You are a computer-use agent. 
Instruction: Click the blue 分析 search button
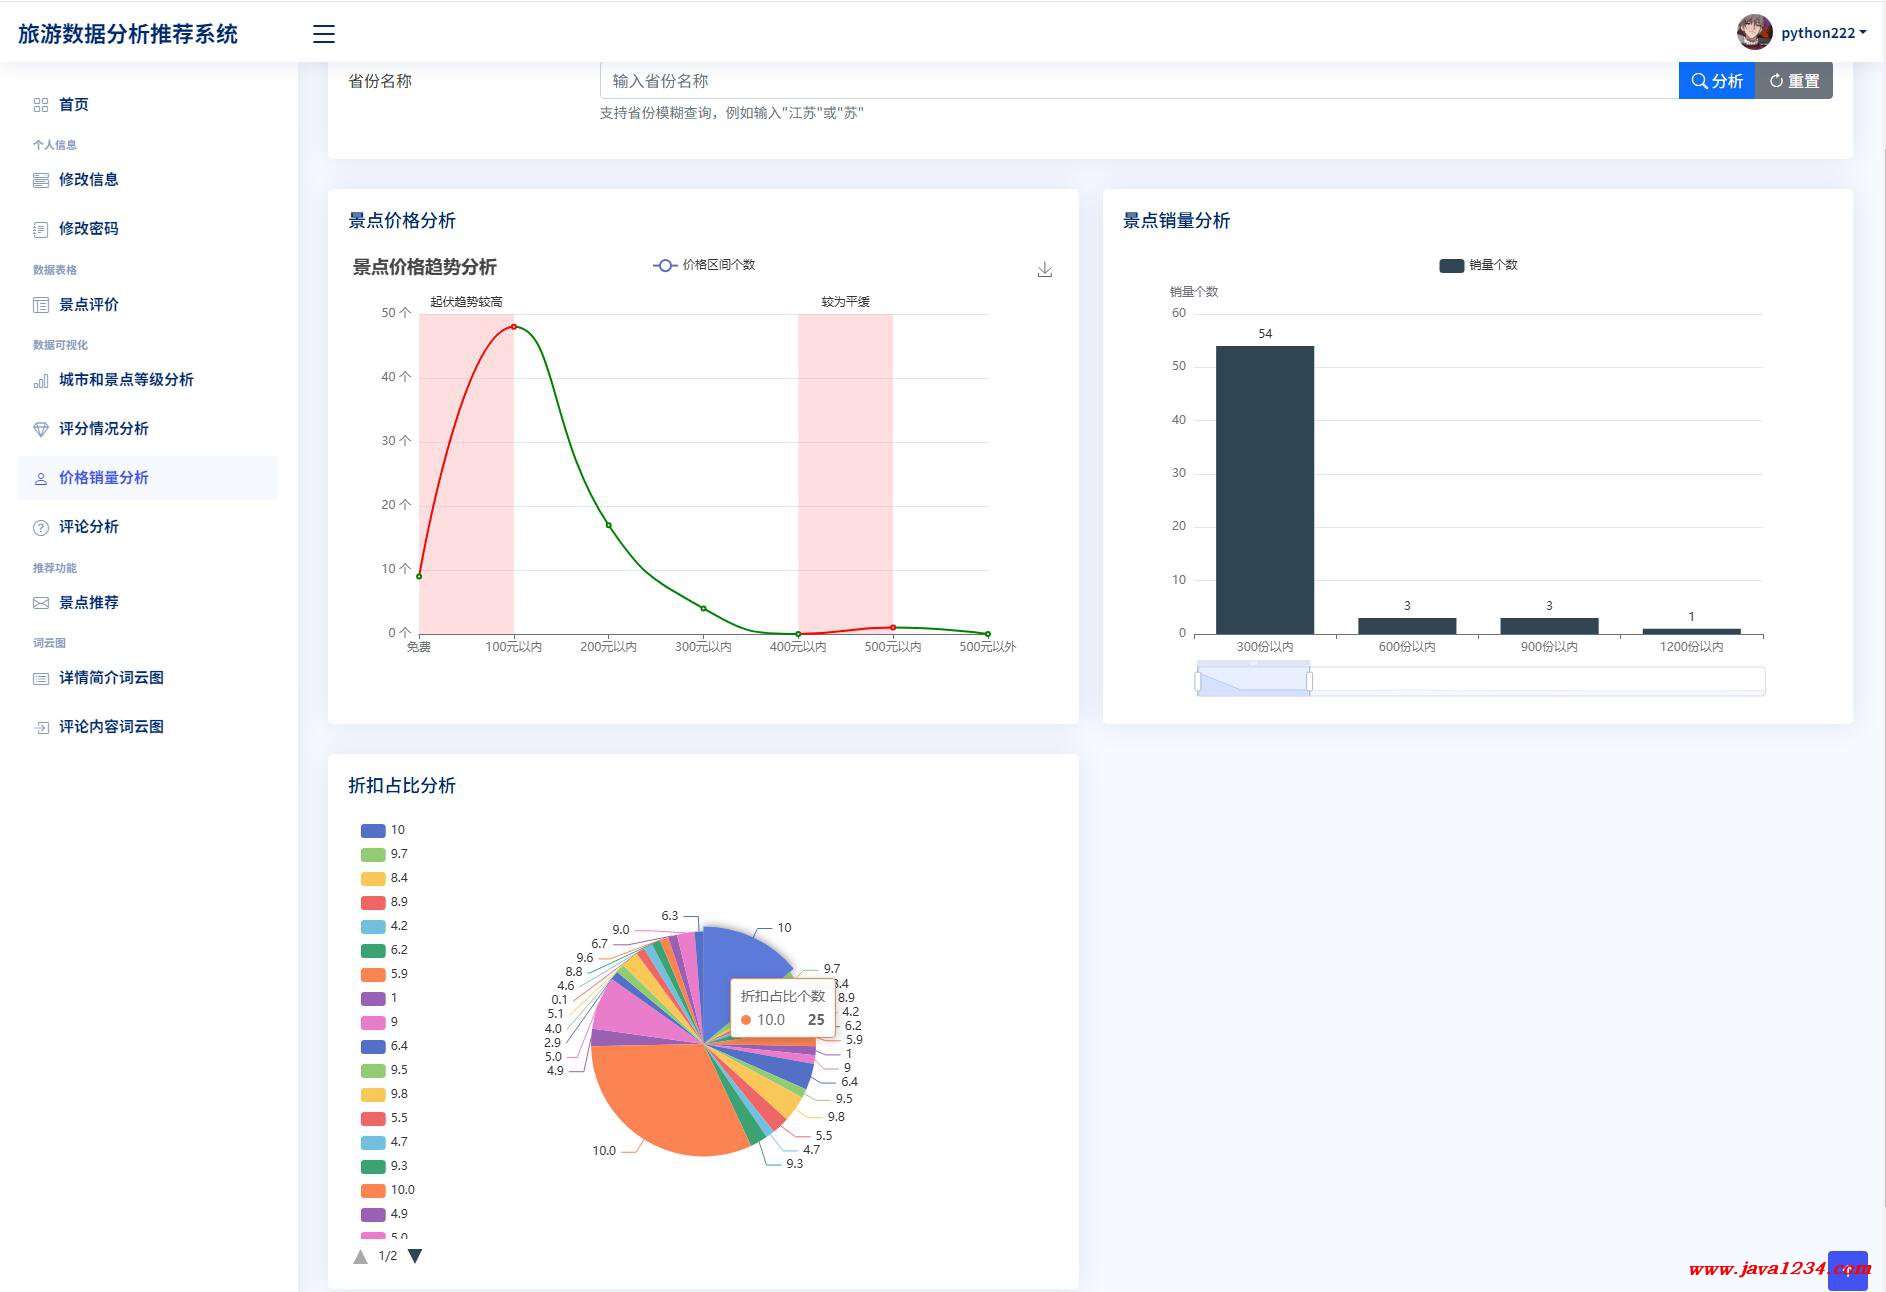coord(1716,81)
